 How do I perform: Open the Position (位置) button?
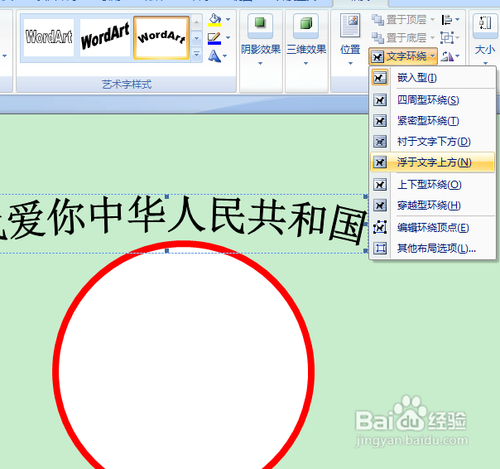350,39
